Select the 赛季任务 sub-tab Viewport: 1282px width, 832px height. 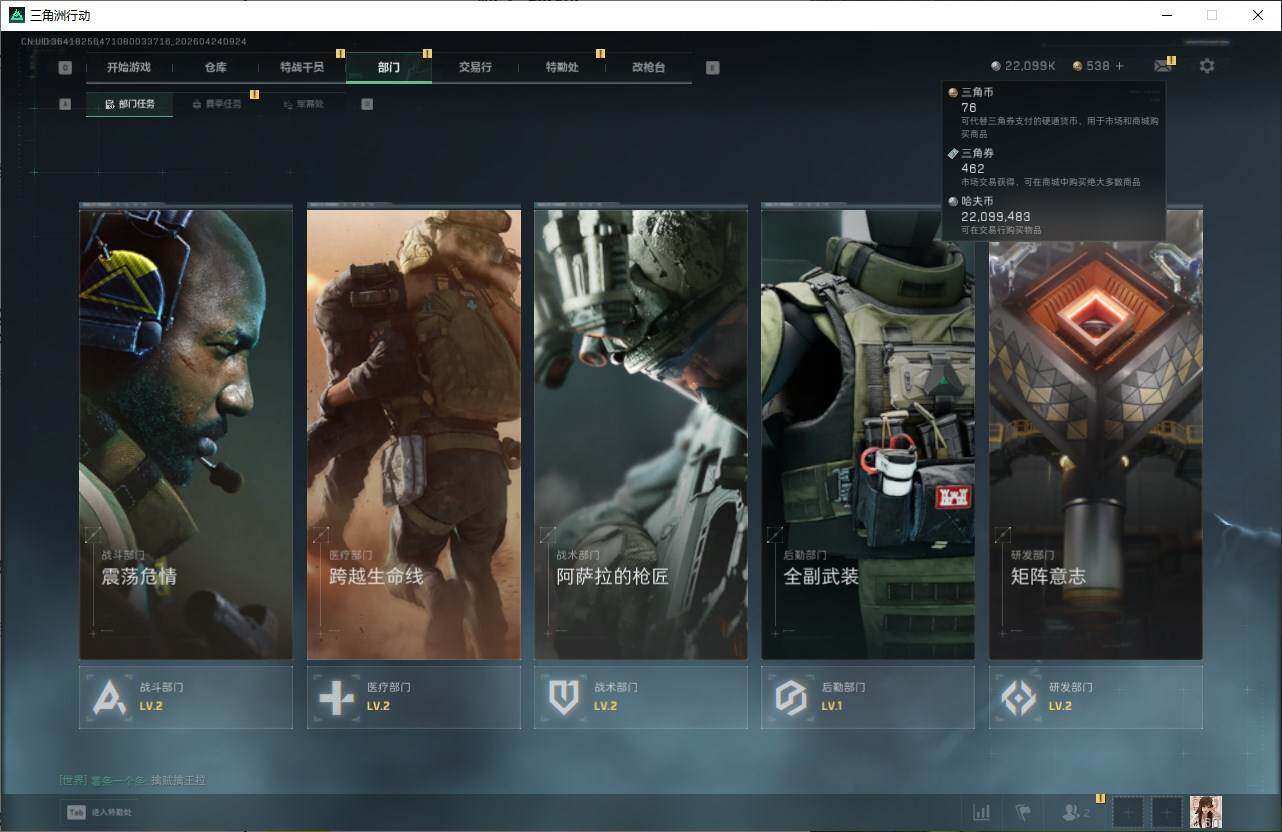[217, 104]
